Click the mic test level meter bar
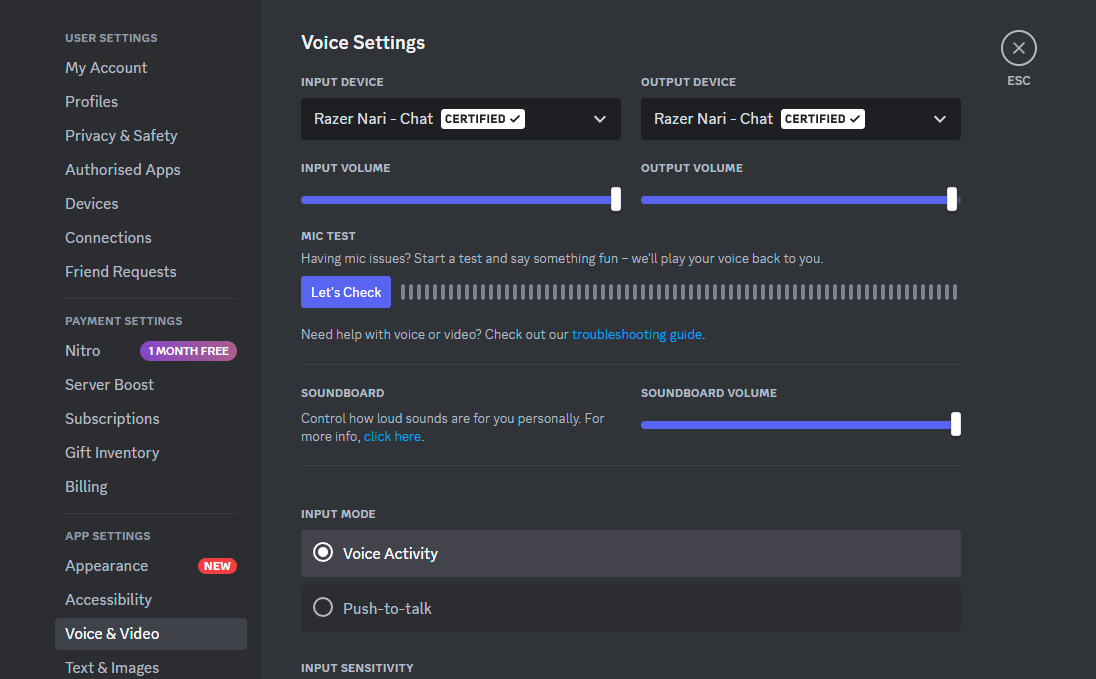Viewport: 1096px width, 679px height. (x=678, y=292)
